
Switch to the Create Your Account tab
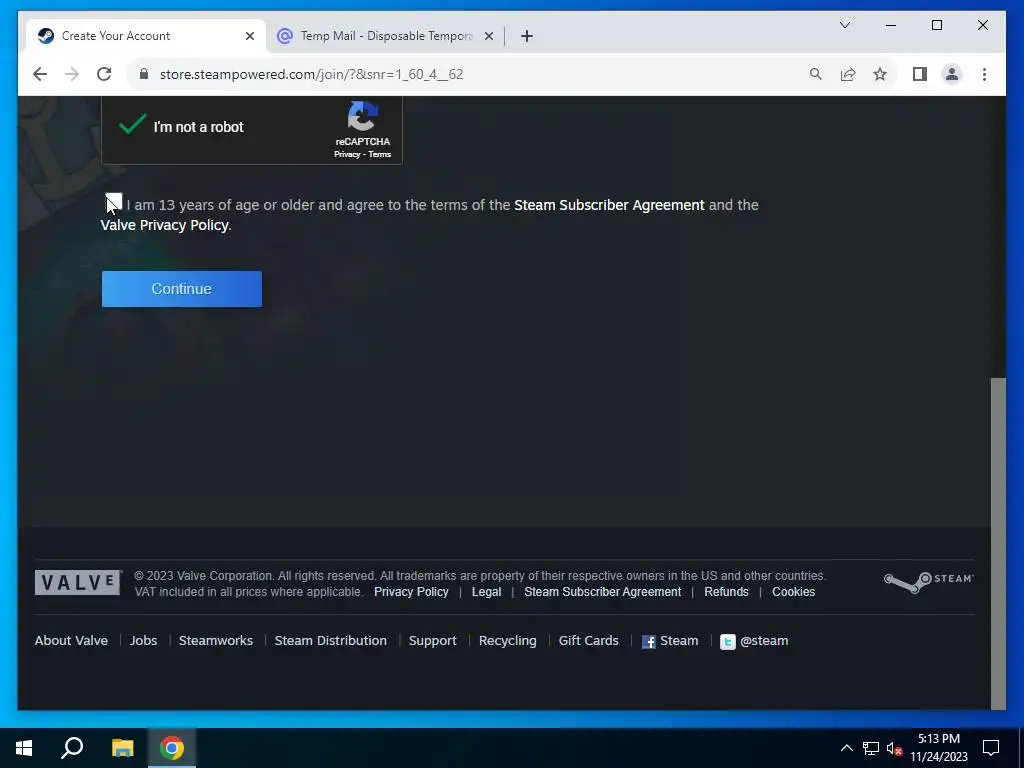[x=145, y=36]
